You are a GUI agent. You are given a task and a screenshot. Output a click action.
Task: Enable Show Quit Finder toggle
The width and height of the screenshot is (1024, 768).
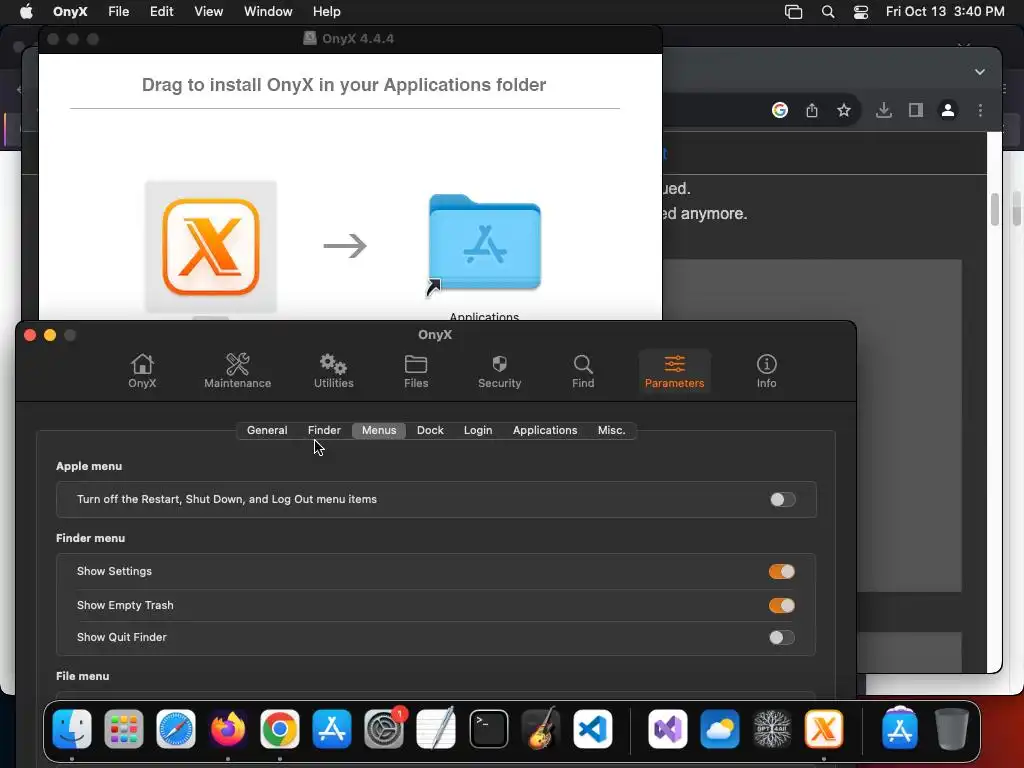click(782, 637)
